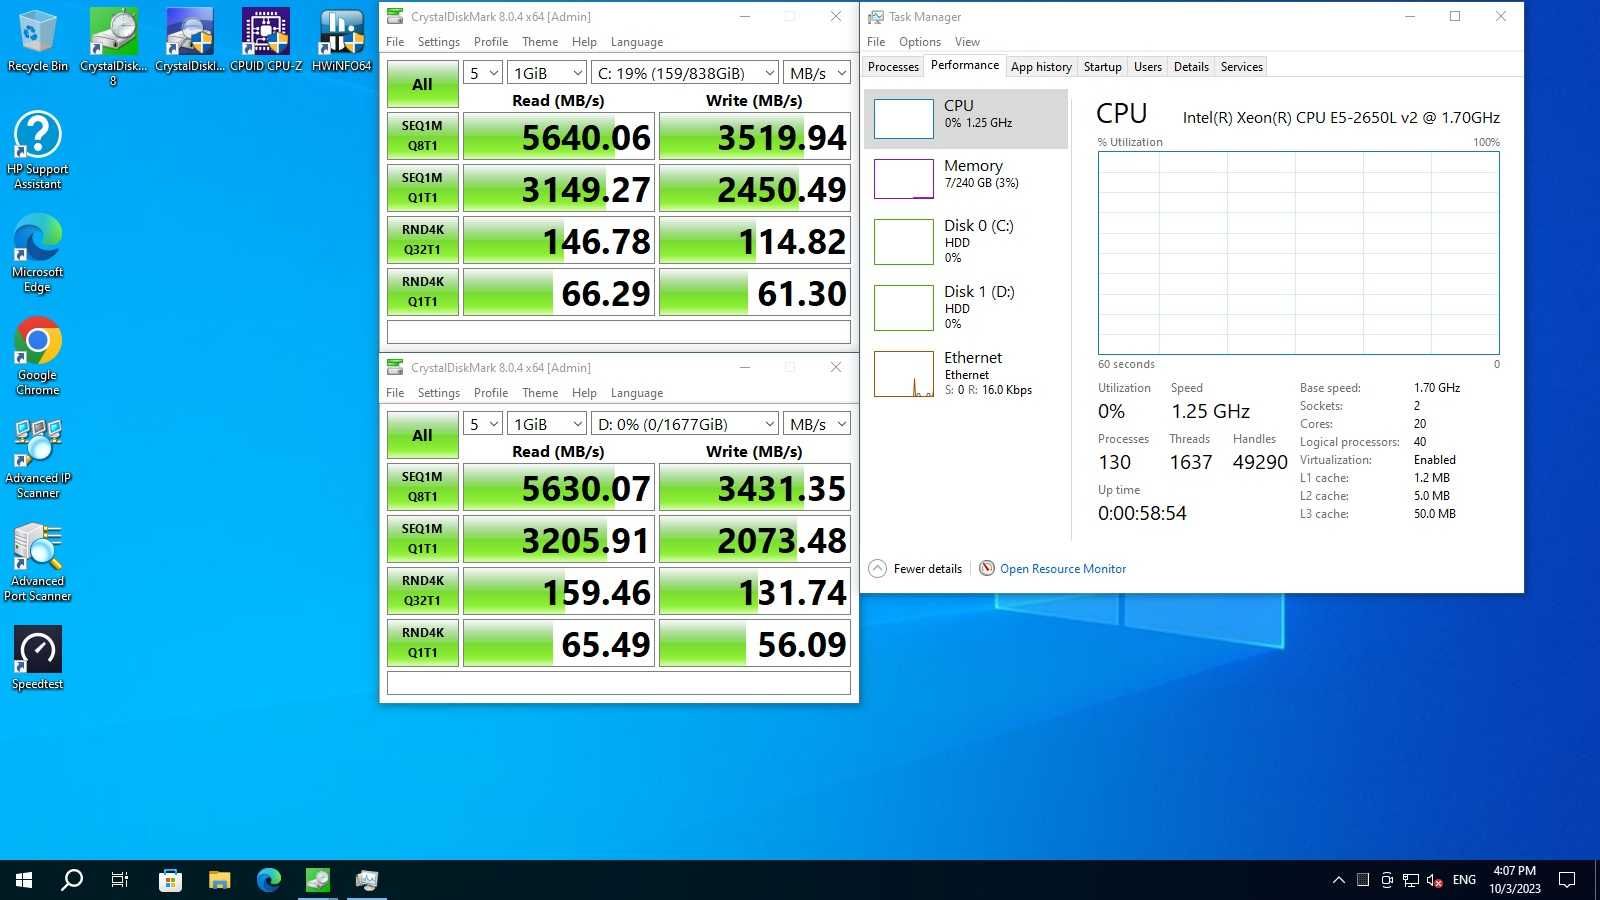Viewport: 1600px width, 900px height.
Task: Run RND4K Q32T1 test on D: drive
Action: (x=422, y=591)
